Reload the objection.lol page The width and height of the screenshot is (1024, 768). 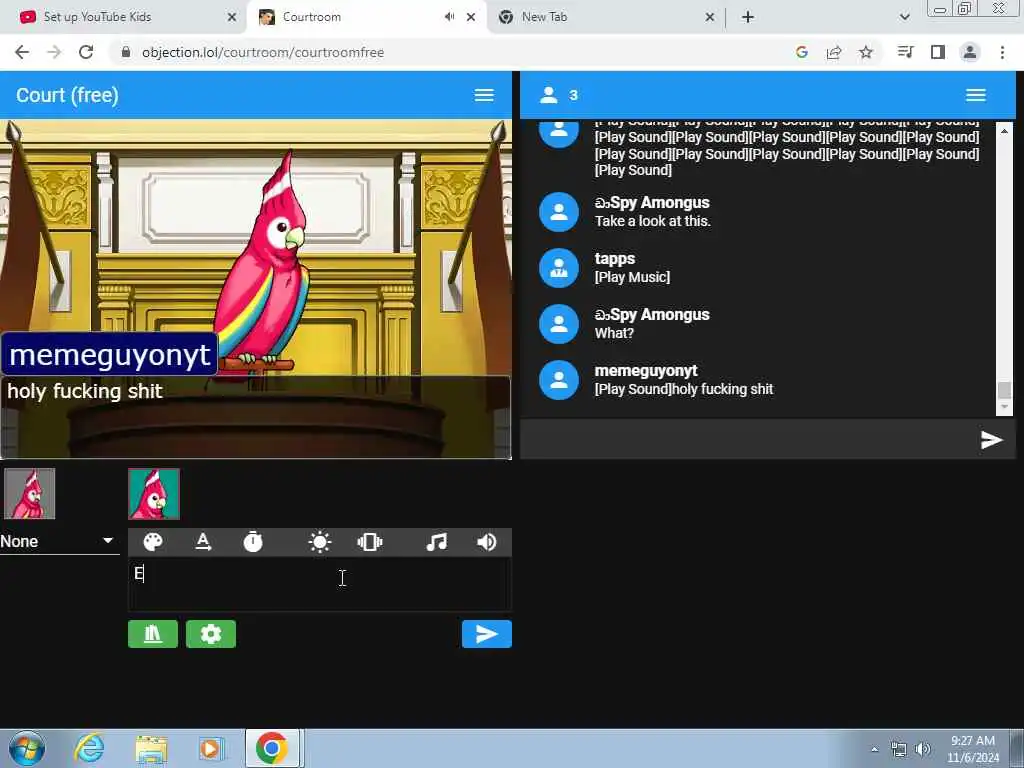point(86,52)
